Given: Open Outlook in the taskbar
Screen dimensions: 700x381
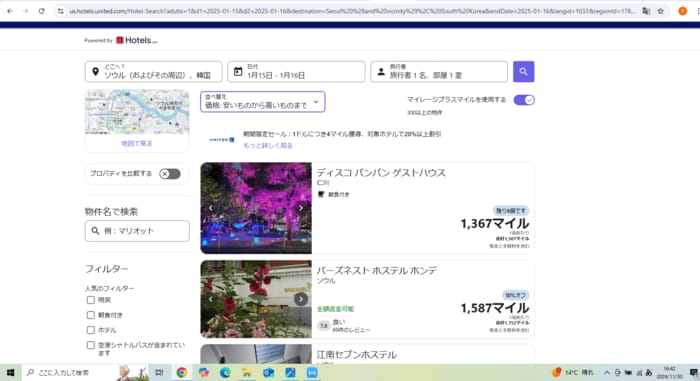Looking at the screenshot, I should 268,373.
